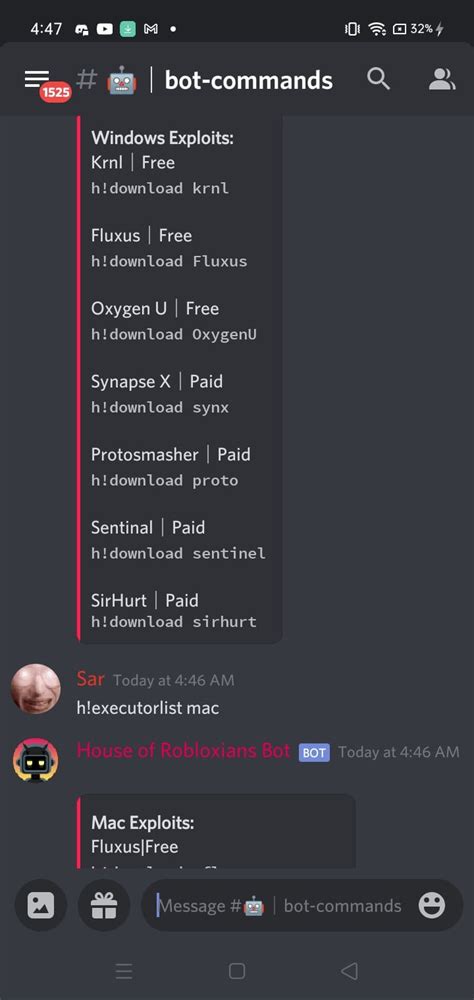Tap Sar's profile avatar
Image resolution: width=474 pixels, height=1000 pixels.
click(x=36, y=689)
